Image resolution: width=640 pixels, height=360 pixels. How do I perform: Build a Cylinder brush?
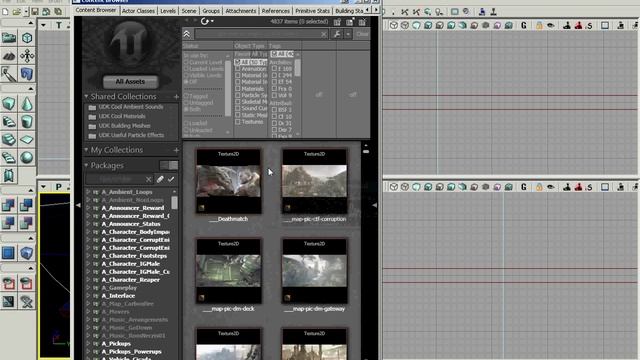point(27,122)
